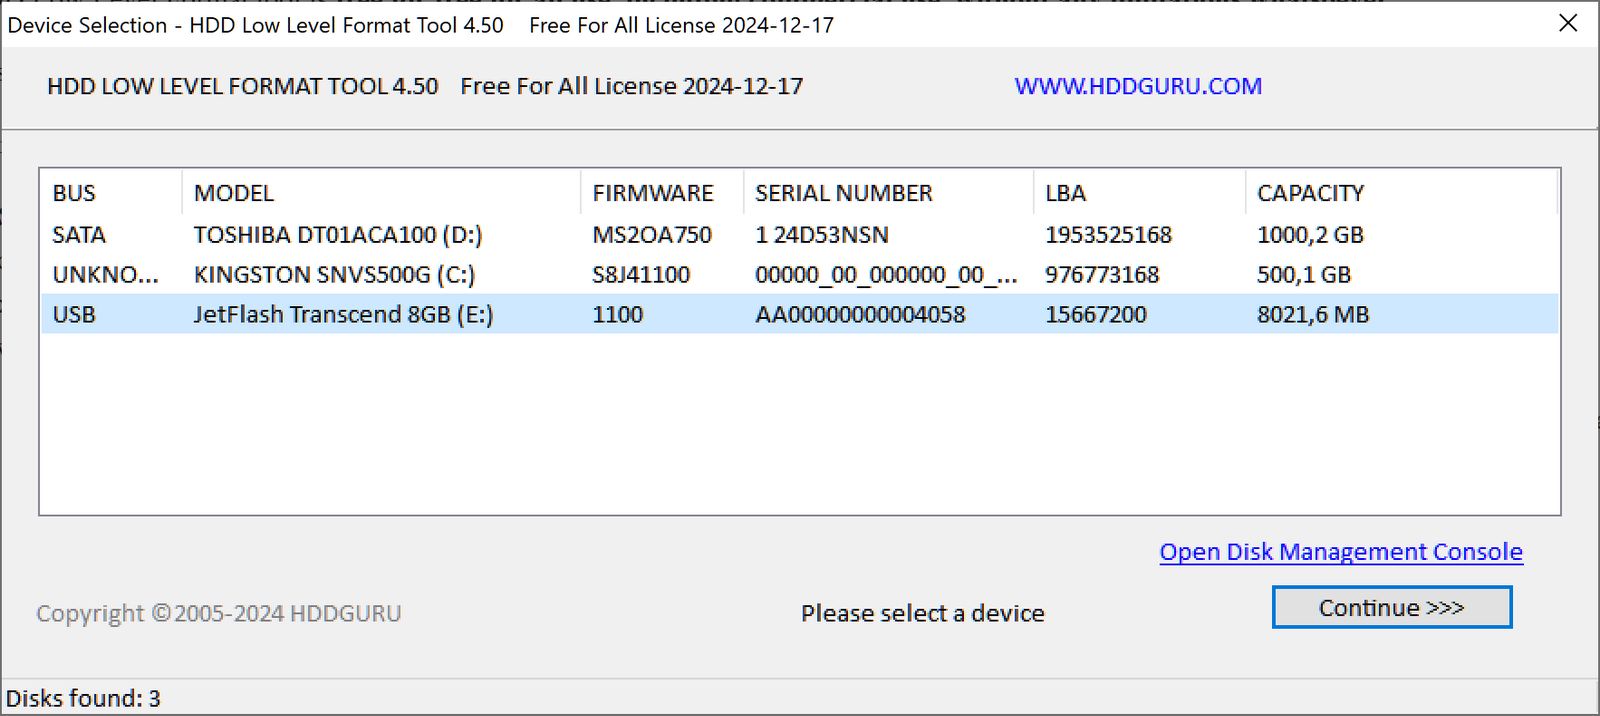Open the WWW.HDDGURU.COM website link
Screen dimensions: 1600x716
[x=1137, y=86]
